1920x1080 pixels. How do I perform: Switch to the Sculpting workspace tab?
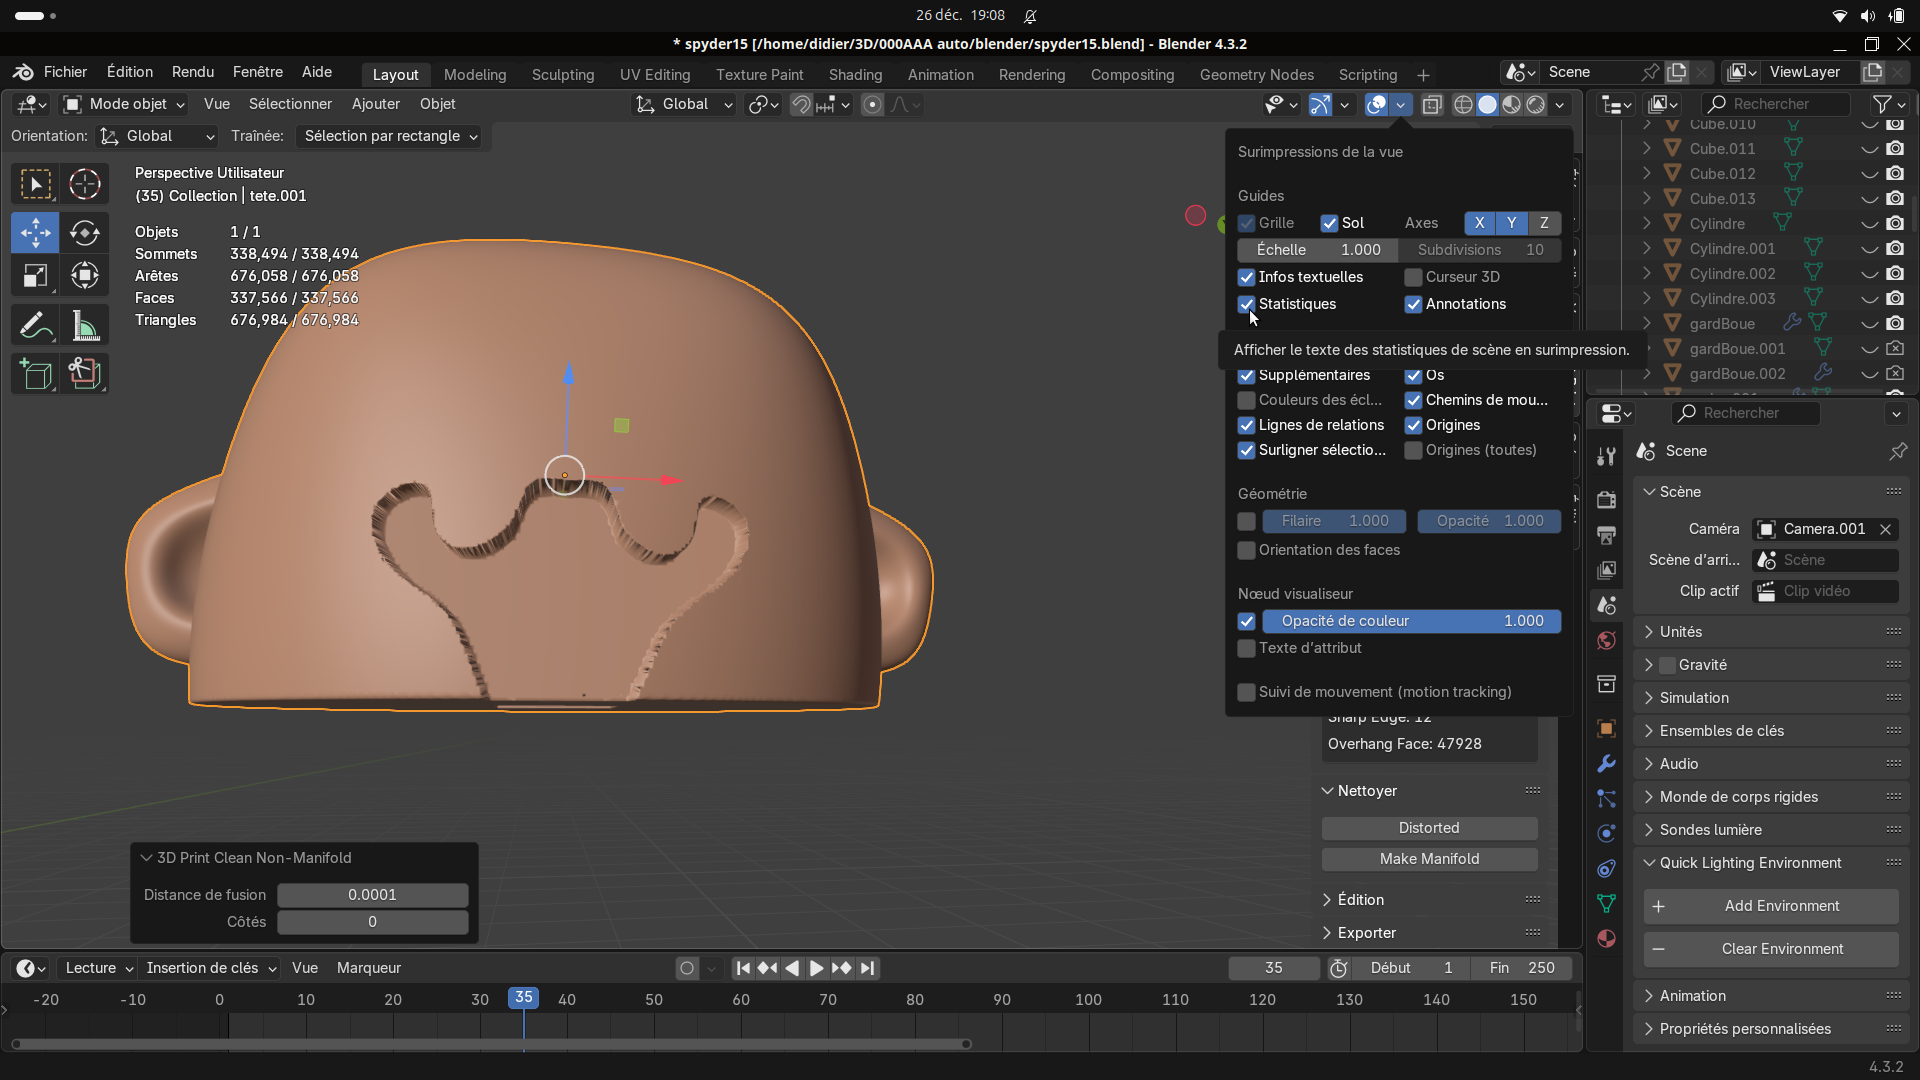(562, 75)
